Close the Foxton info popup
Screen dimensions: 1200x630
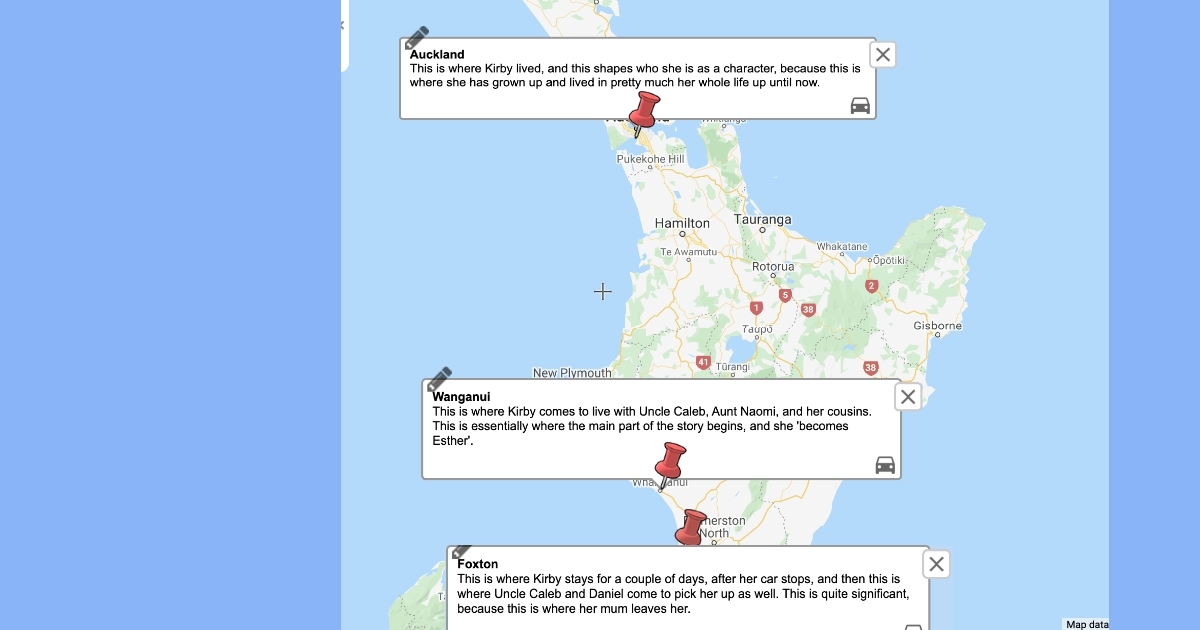click(x=936, y=564)
